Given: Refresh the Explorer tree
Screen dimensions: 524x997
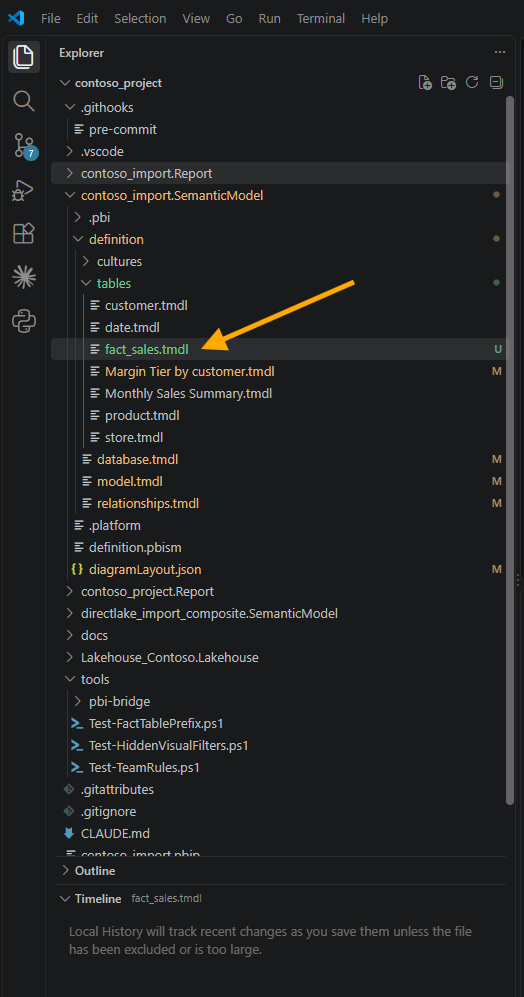Looking at the screenshot, I should pos(472,83).
